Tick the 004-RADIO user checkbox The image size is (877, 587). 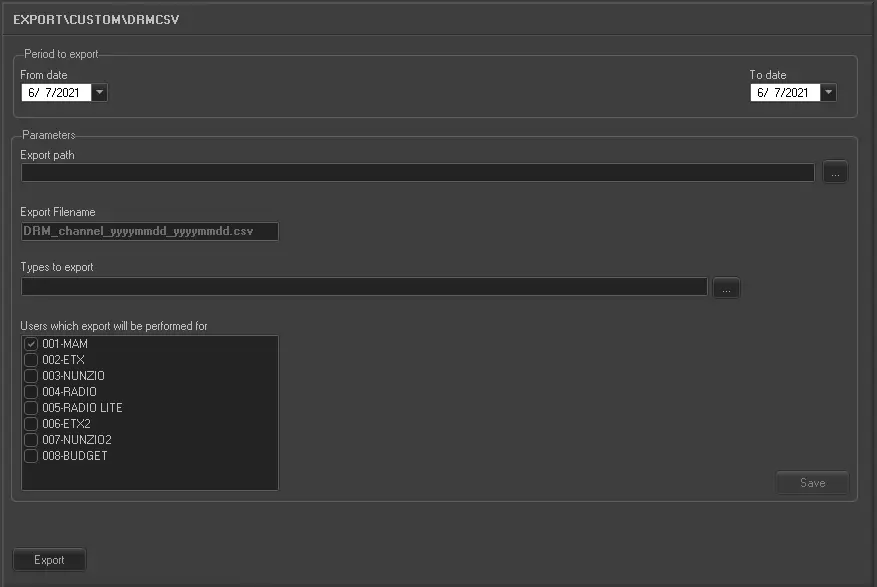point(31,392)
